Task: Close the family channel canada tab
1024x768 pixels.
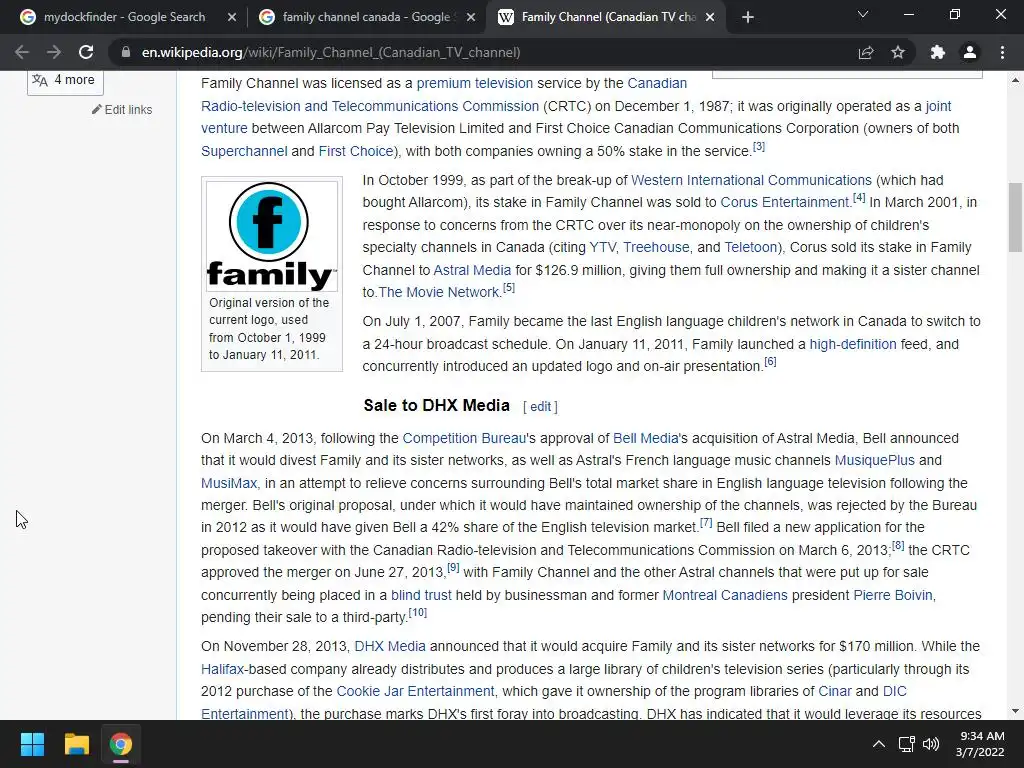Action: coord(471,17)
